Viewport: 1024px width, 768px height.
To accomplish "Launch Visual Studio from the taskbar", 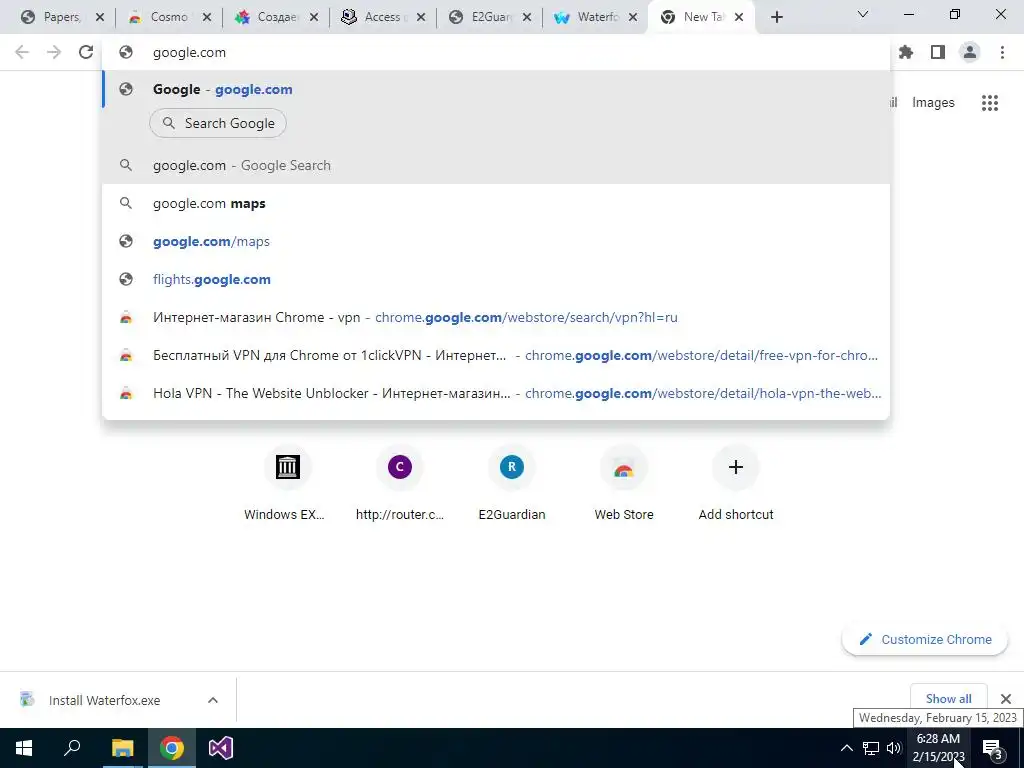I will [221, 748].
